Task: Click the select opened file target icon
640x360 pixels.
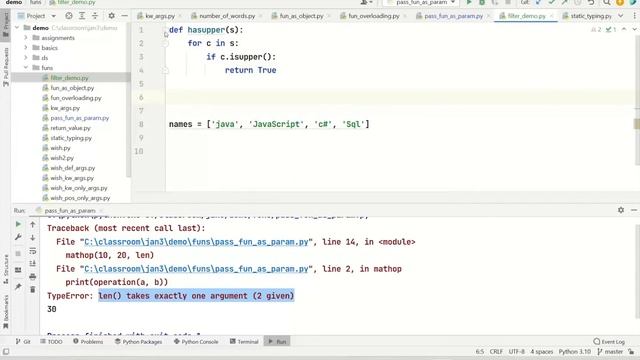Action: tap(69, 16)
